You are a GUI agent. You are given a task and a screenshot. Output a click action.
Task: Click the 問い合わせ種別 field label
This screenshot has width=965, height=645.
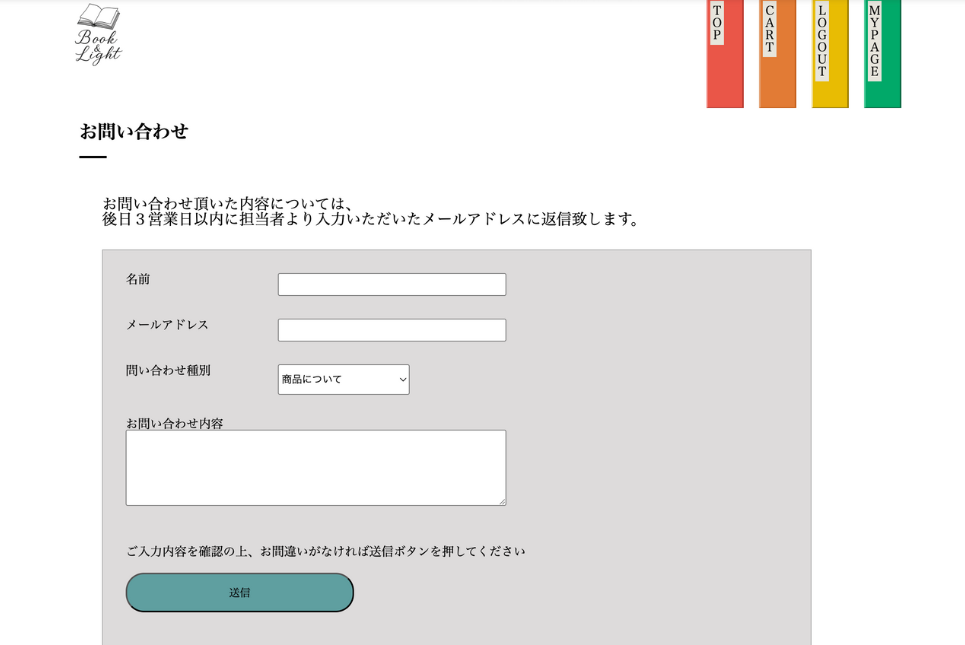click(x=168, y=371)
